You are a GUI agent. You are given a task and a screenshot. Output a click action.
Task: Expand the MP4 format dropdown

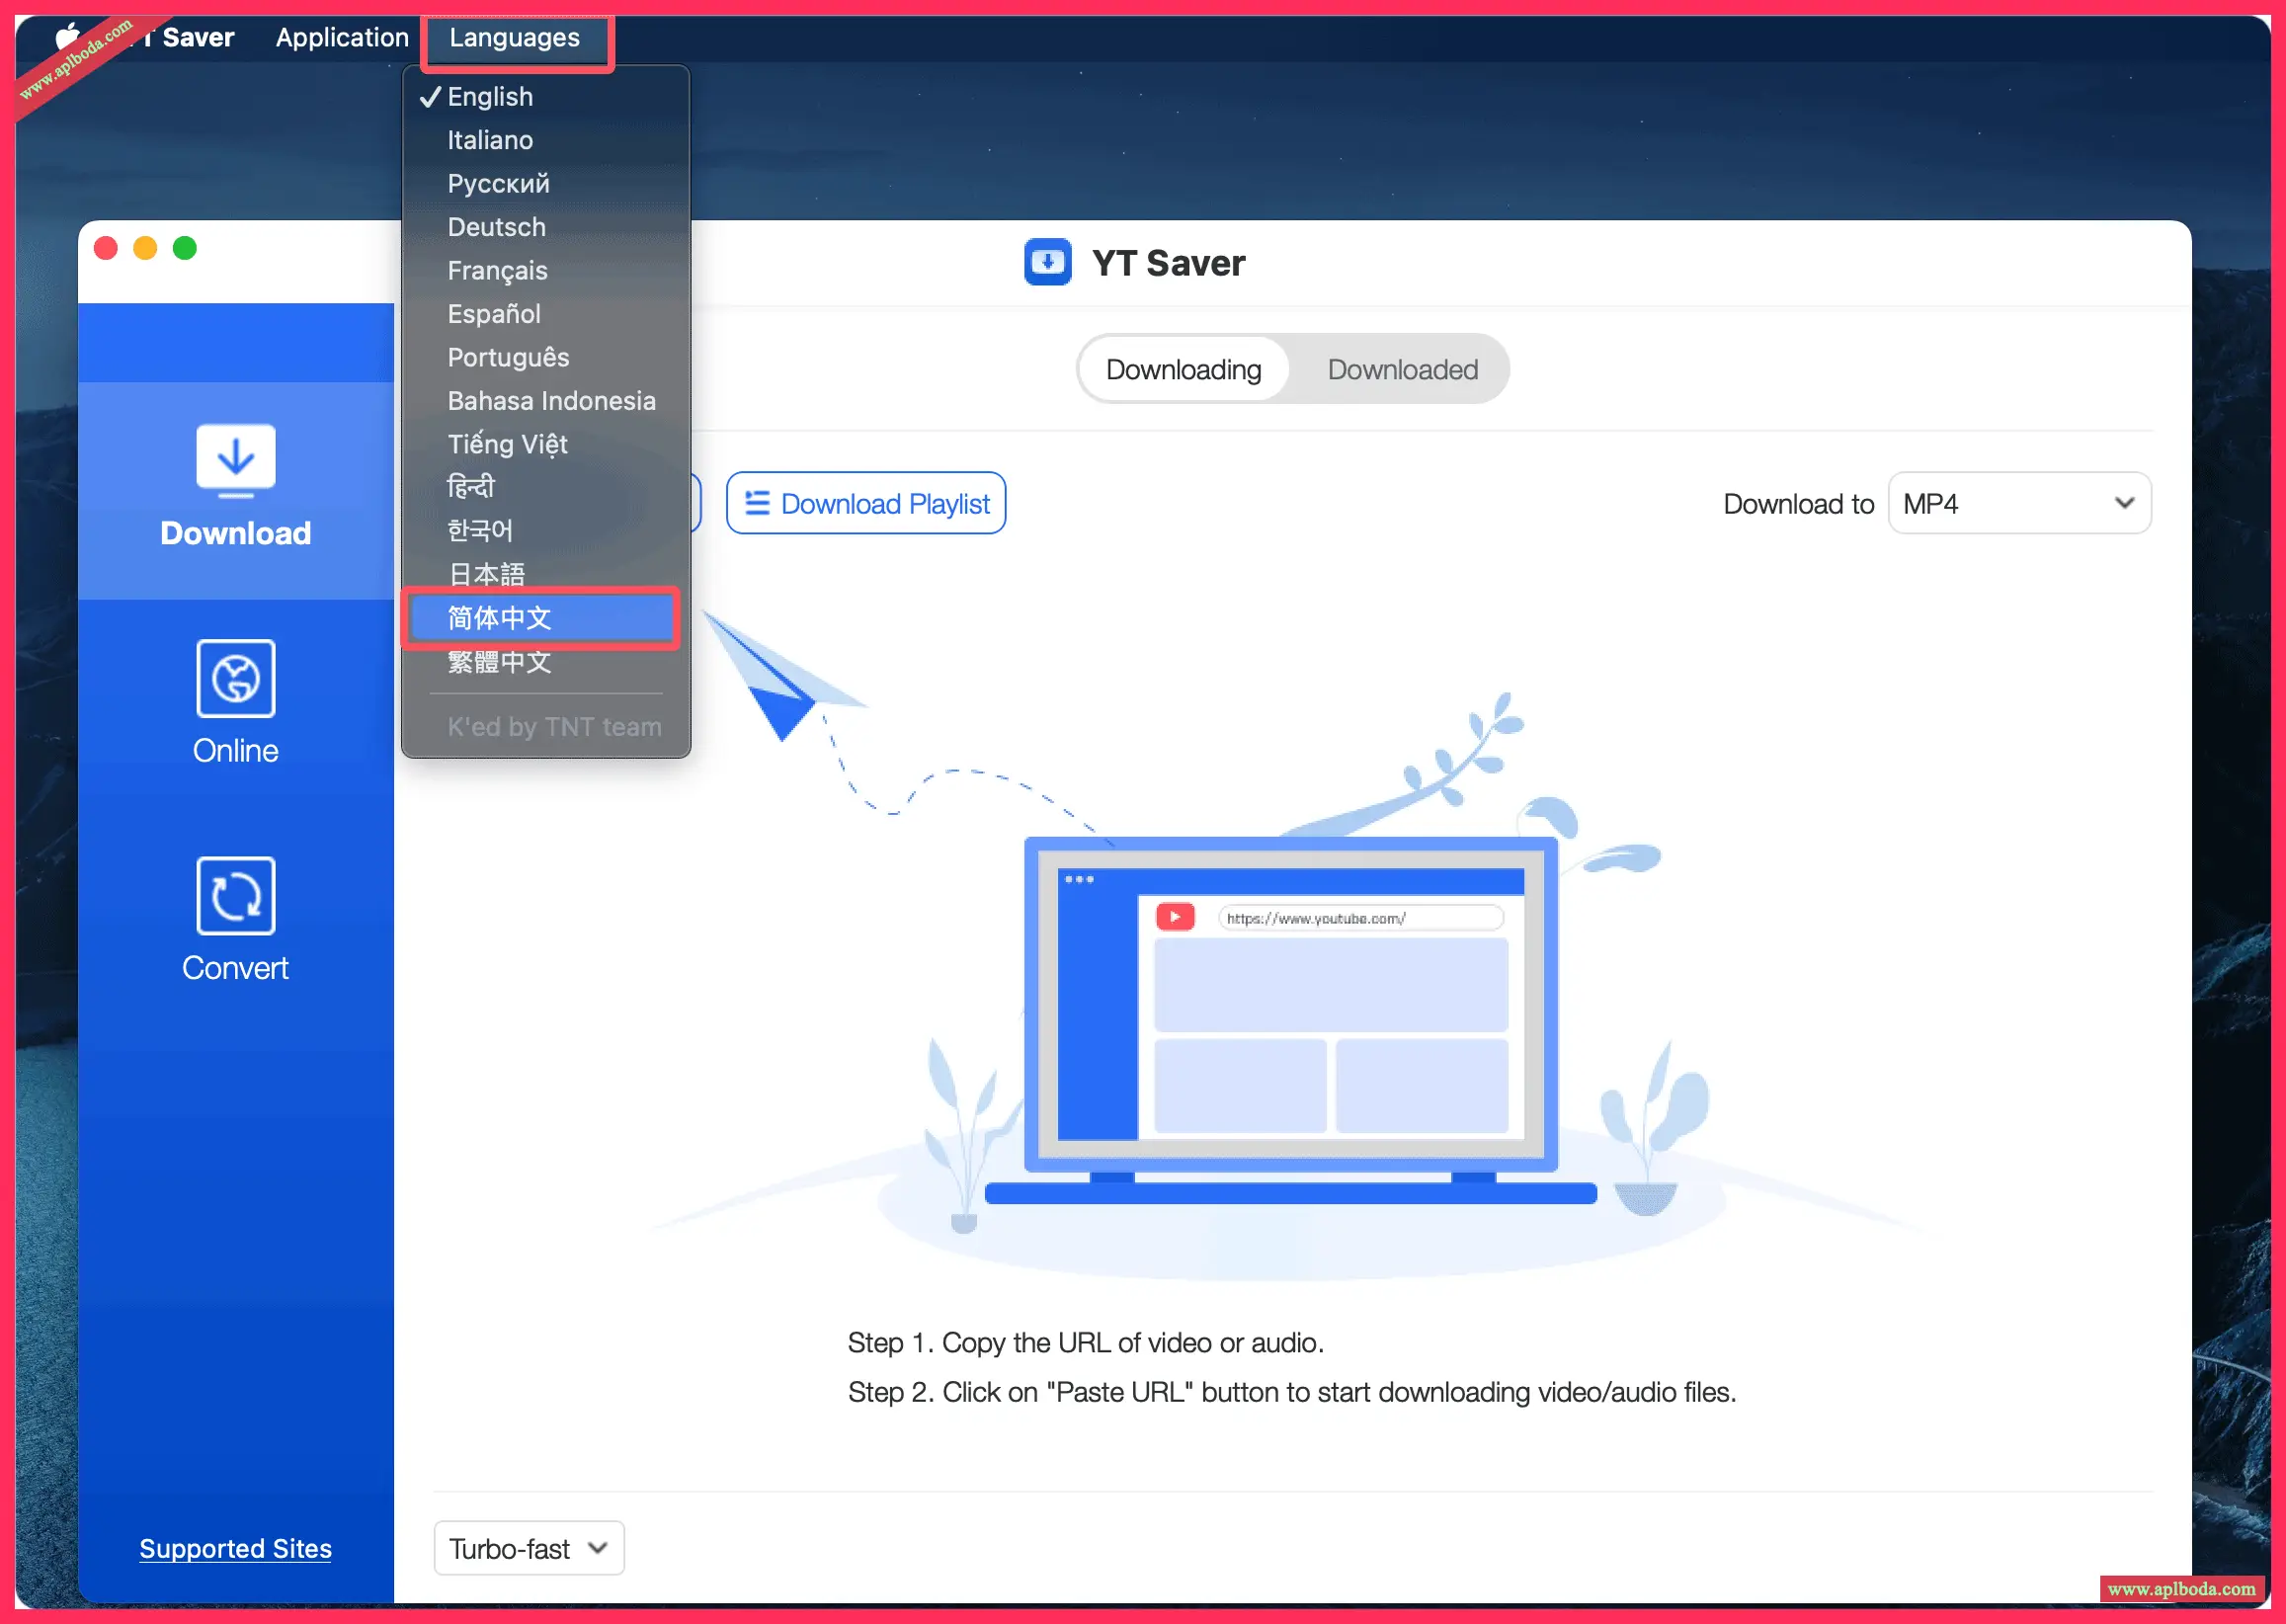pos(2019,503)
